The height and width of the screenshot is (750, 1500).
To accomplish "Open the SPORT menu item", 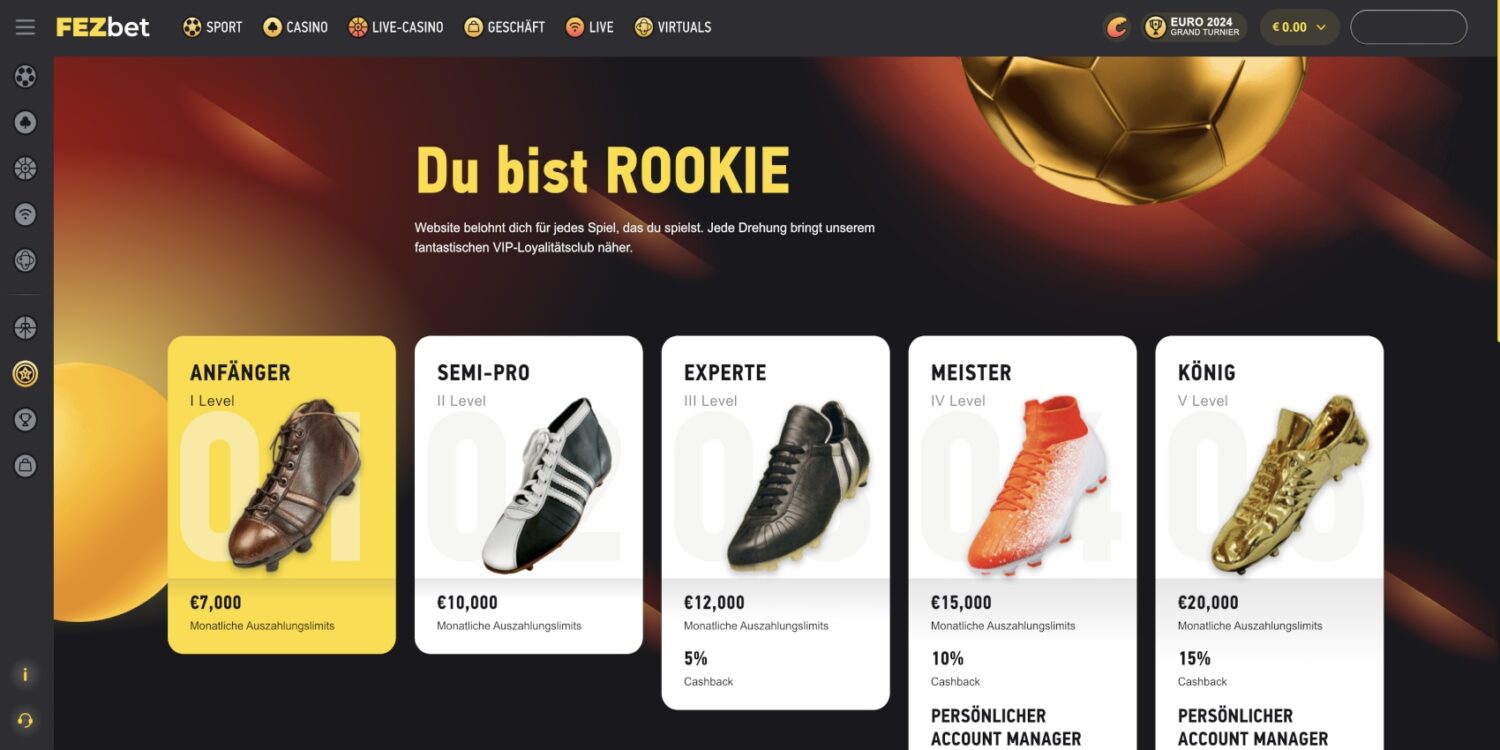I will point(212,27).
